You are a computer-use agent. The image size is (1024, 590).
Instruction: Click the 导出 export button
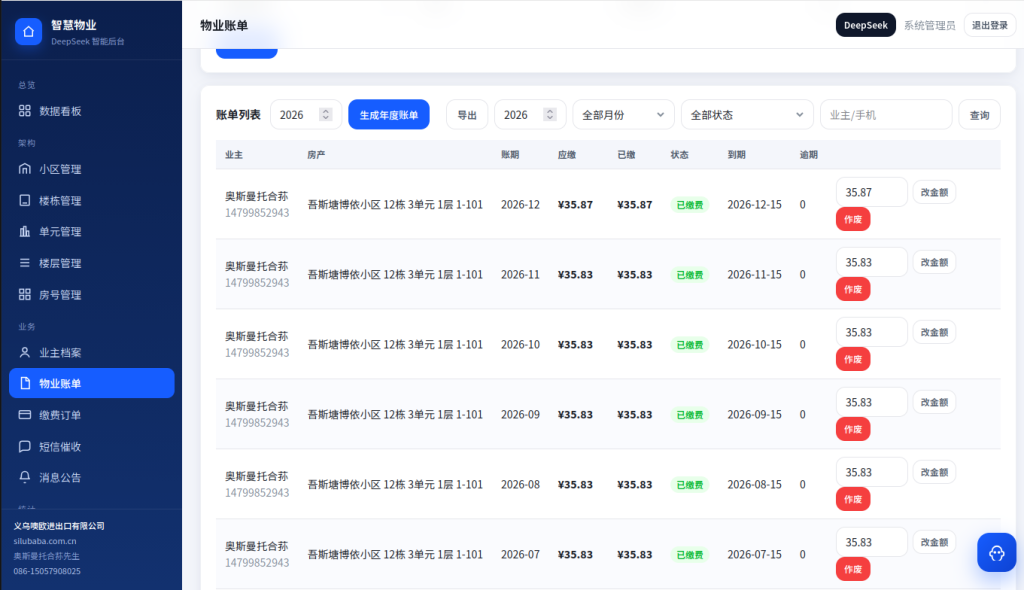coord(467,115)
